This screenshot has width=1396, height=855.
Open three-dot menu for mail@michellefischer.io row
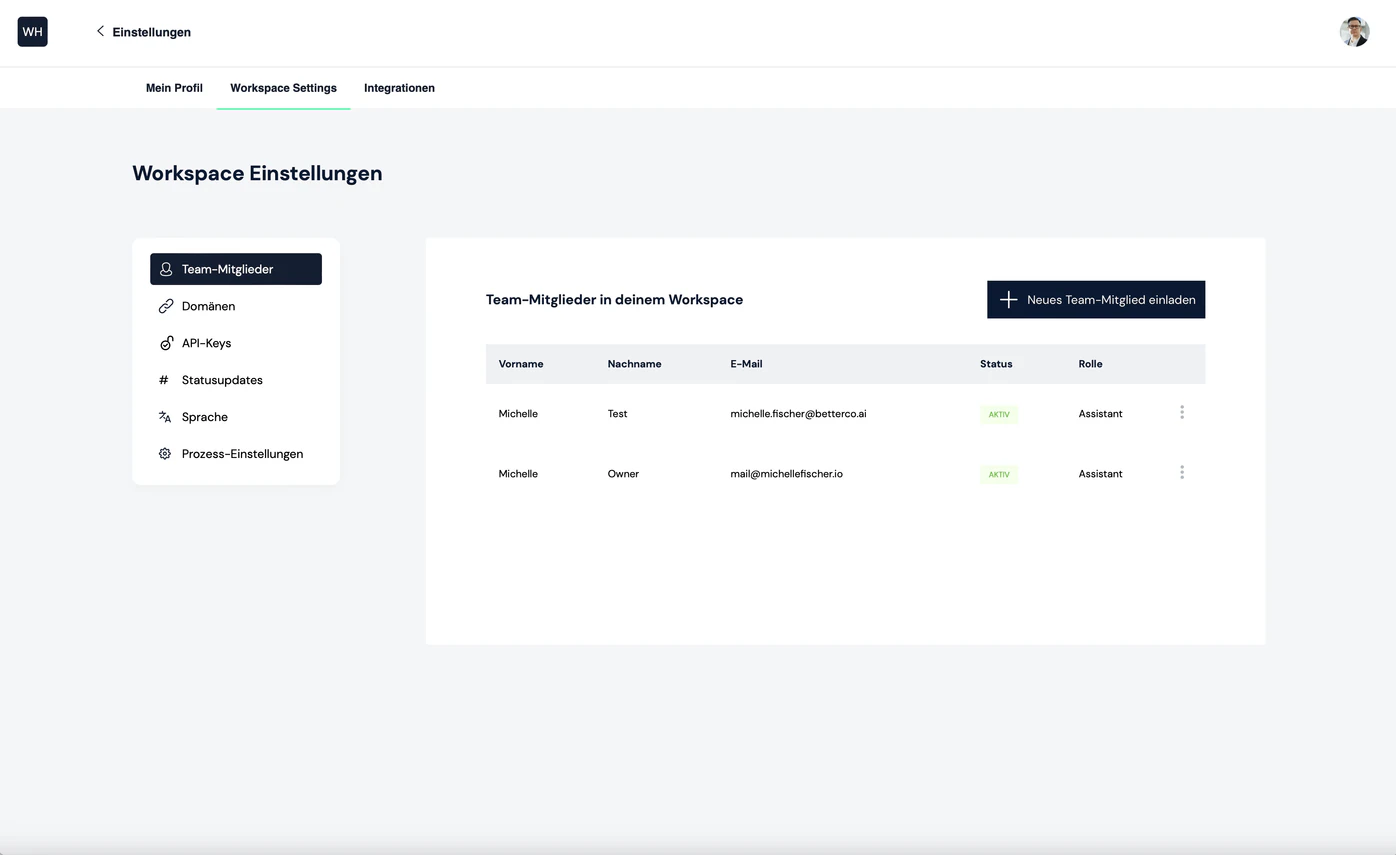[1182, 472]
